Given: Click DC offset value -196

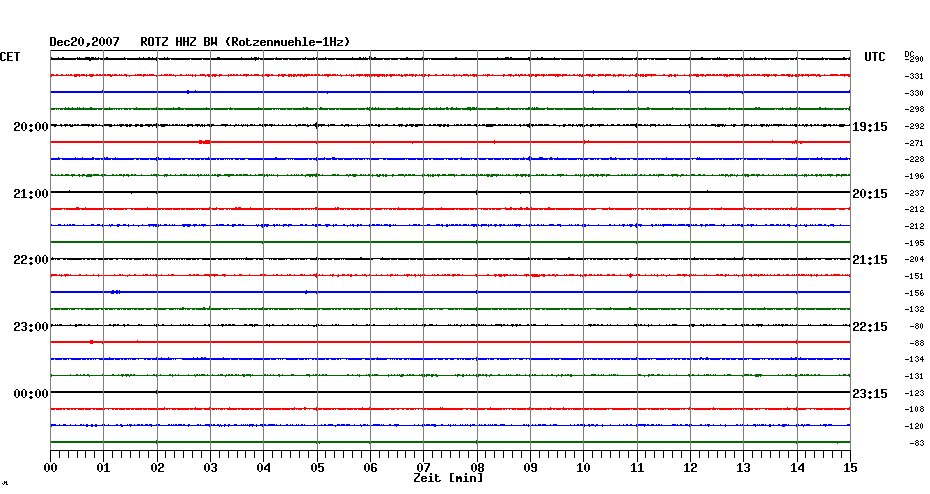Looking at the screenshot, I should point(914,176).
